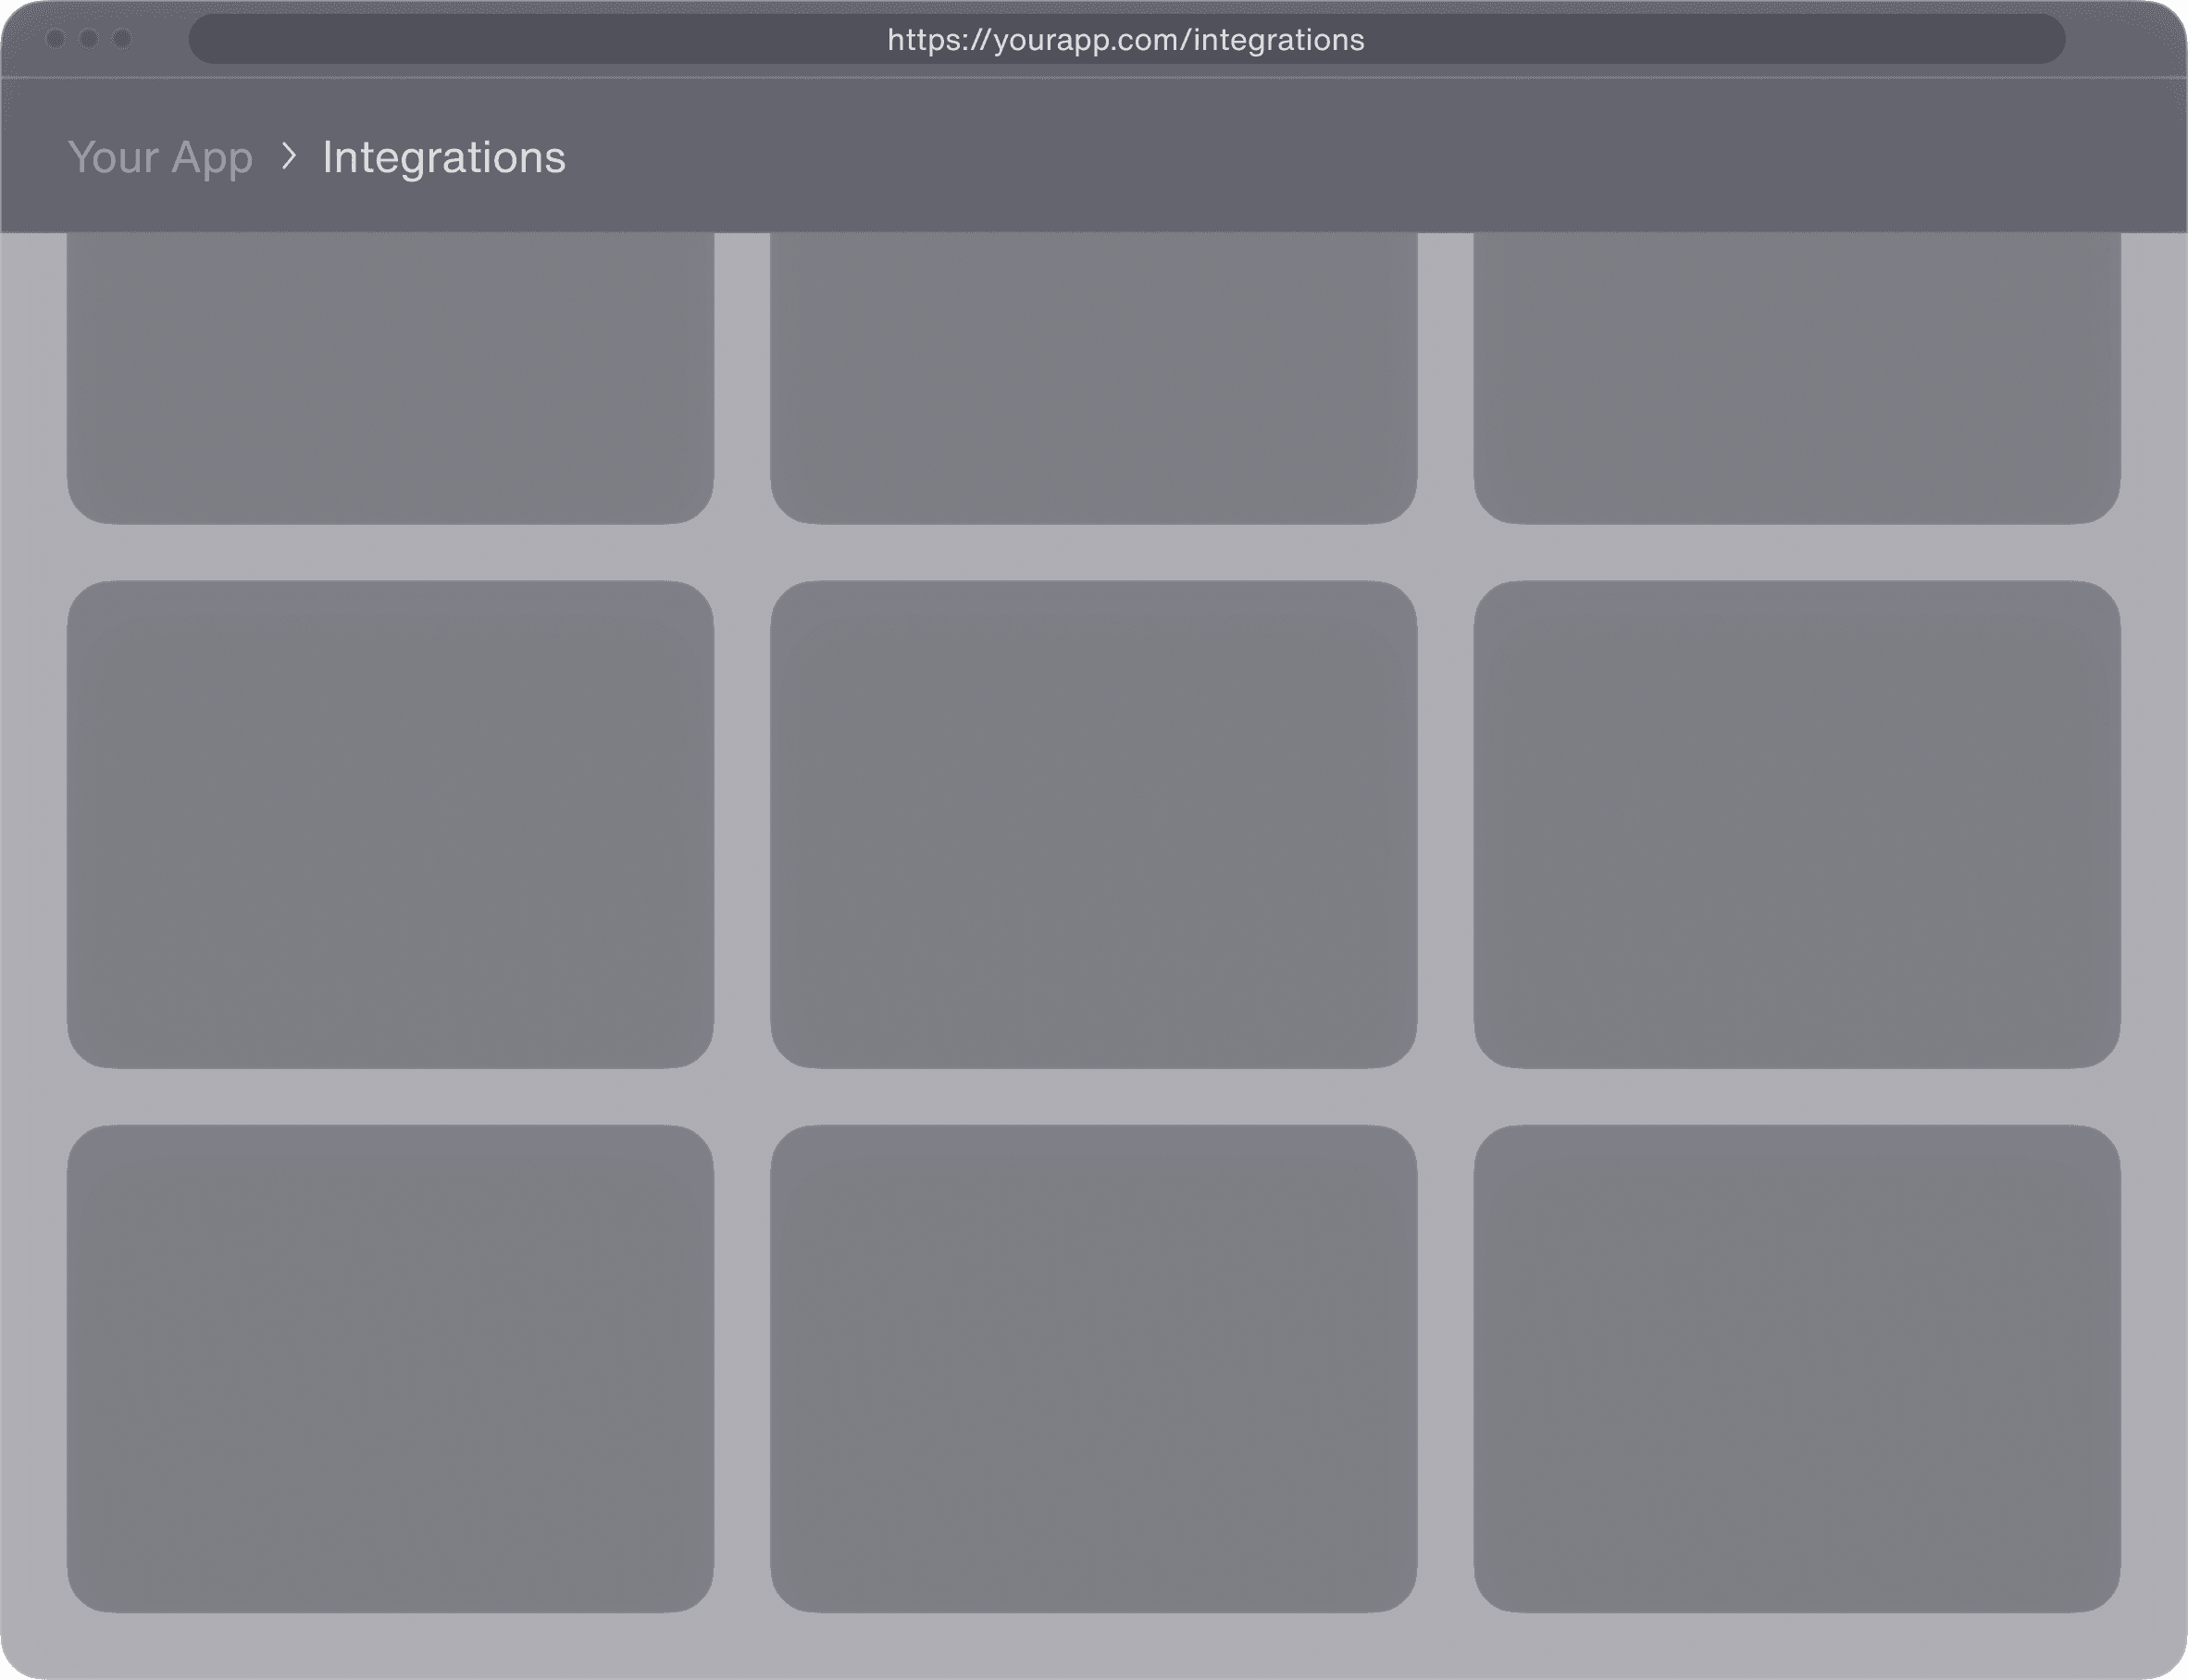Click the middle minimize window dot

89,39
